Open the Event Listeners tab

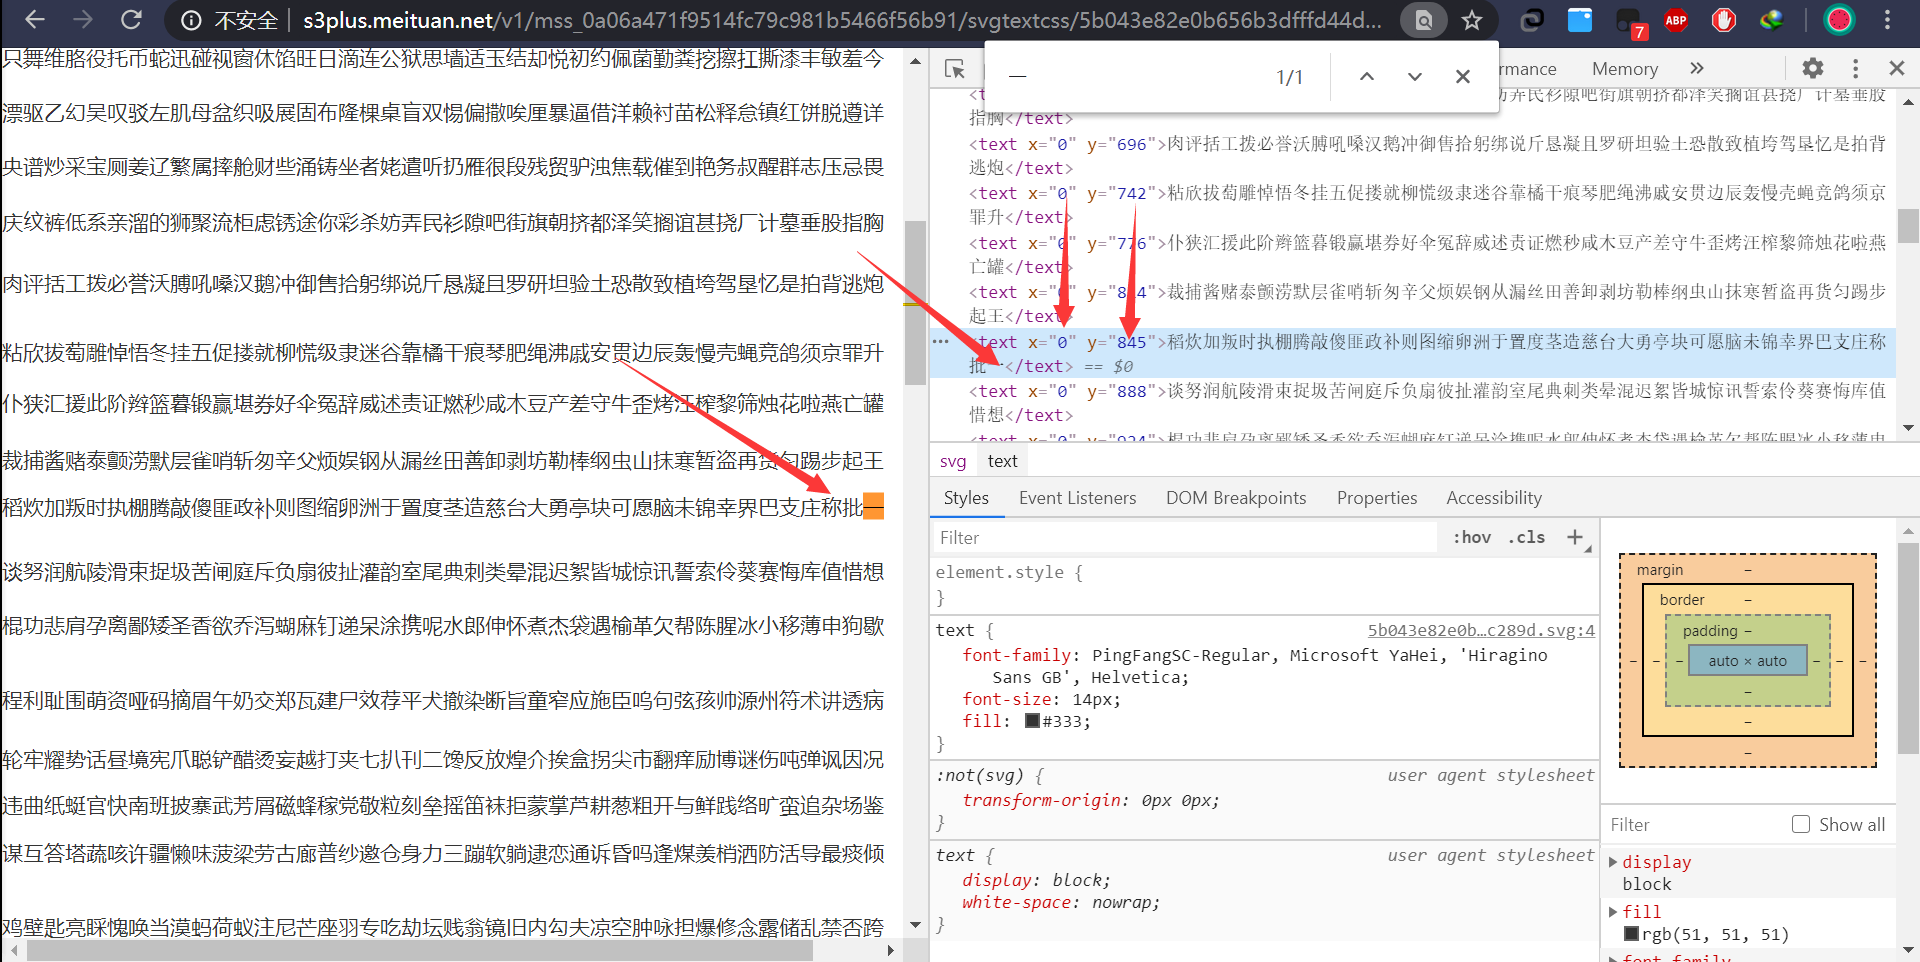coord(1078,498)
